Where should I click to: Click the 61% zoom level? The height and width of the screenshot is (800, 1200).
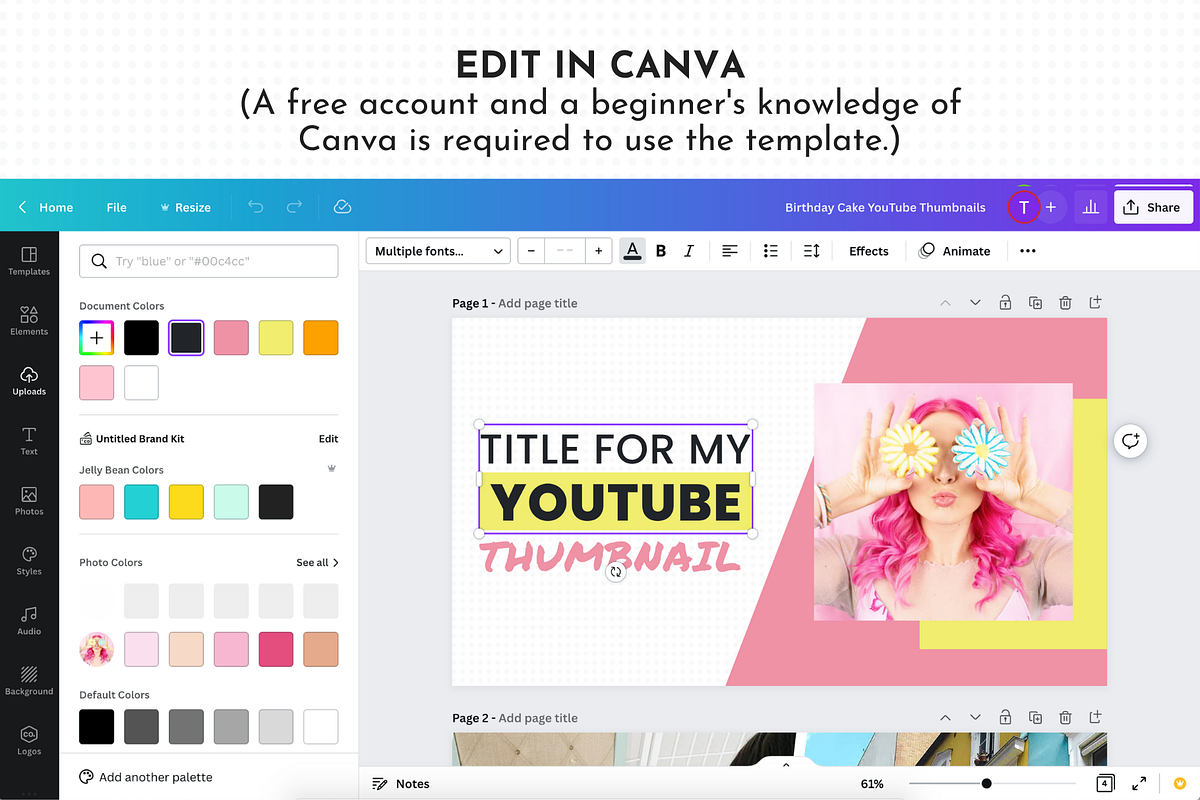(x=872, y=784)
